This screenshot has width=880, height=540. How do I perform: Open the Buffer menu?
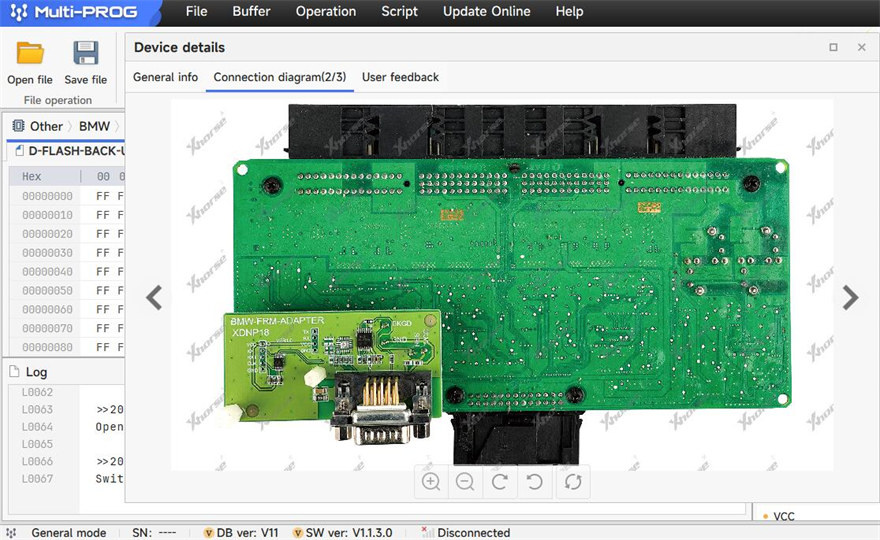(x=251, y=12)
